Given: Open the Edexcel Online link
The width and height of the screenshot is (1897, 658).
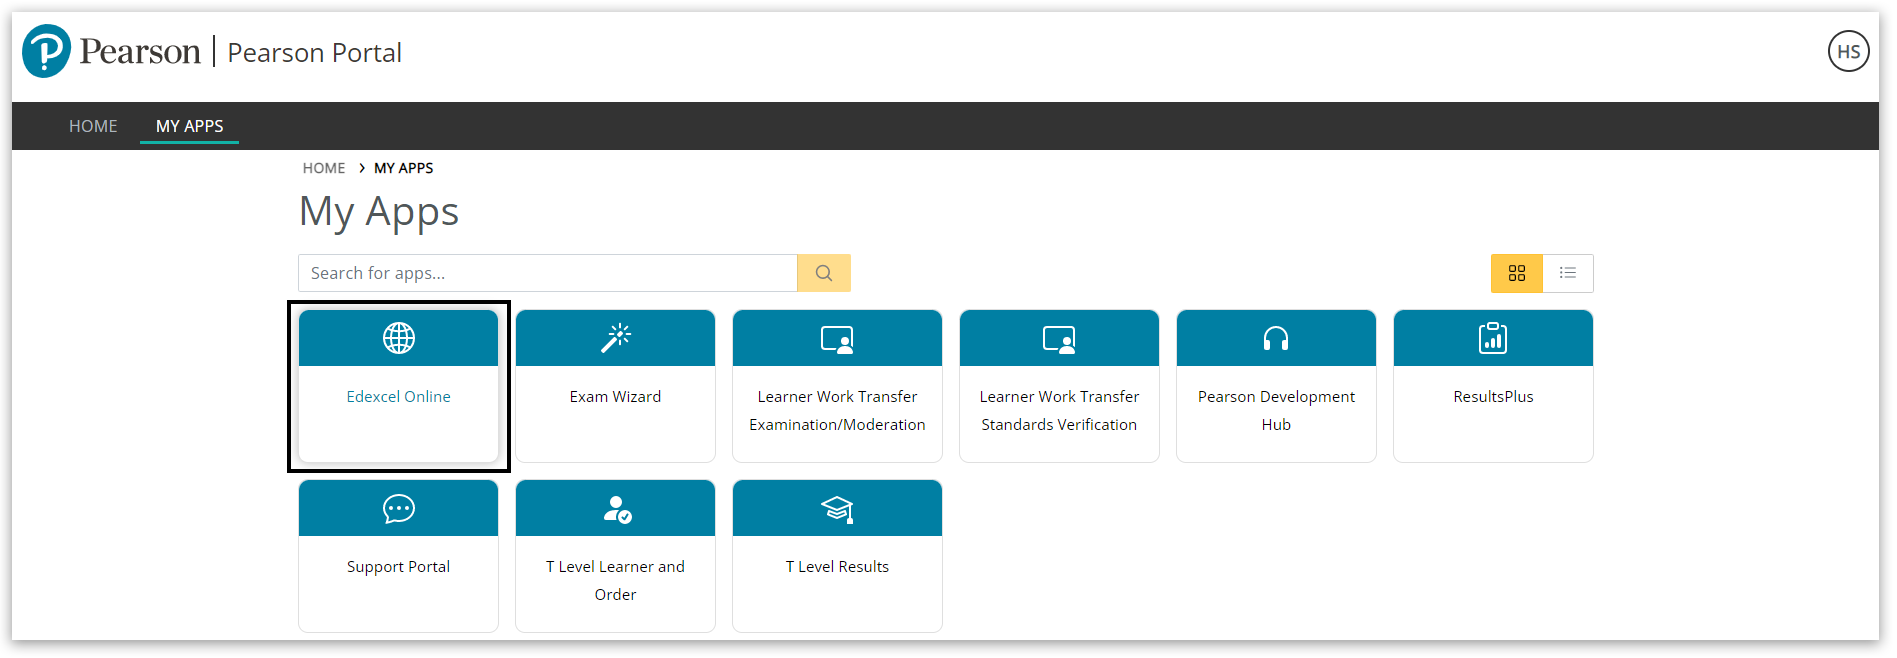Looking at the screenshot, I should click(x=398, y=397).
